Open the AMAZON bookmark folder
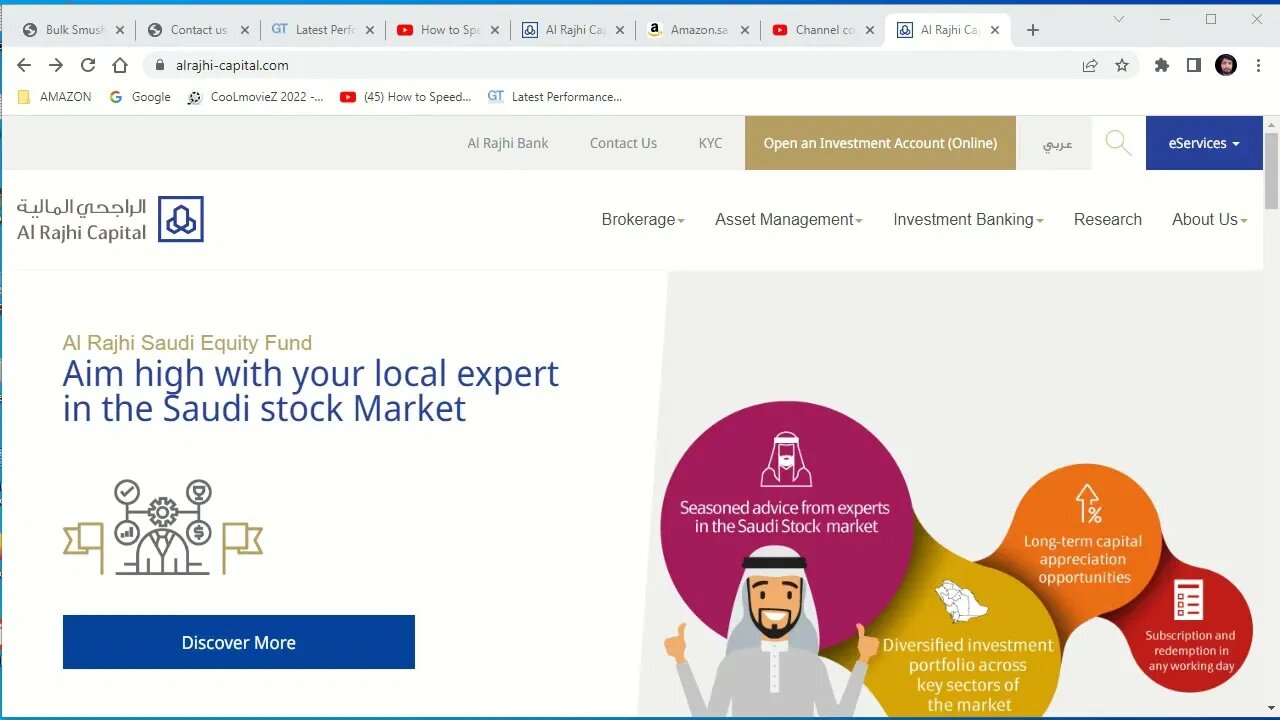The height and width of the screenshot is (720, 1280). click(55, 97)
